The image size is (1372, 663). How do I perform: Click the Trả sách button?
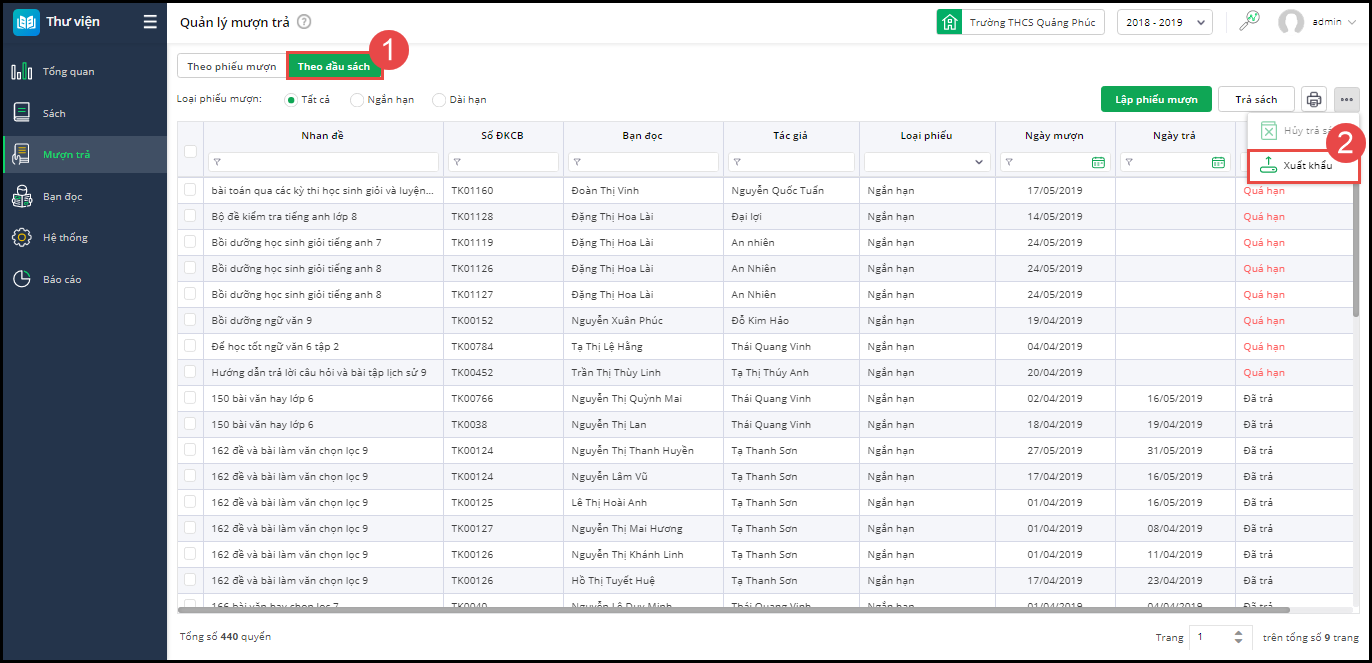point(1256,100)
